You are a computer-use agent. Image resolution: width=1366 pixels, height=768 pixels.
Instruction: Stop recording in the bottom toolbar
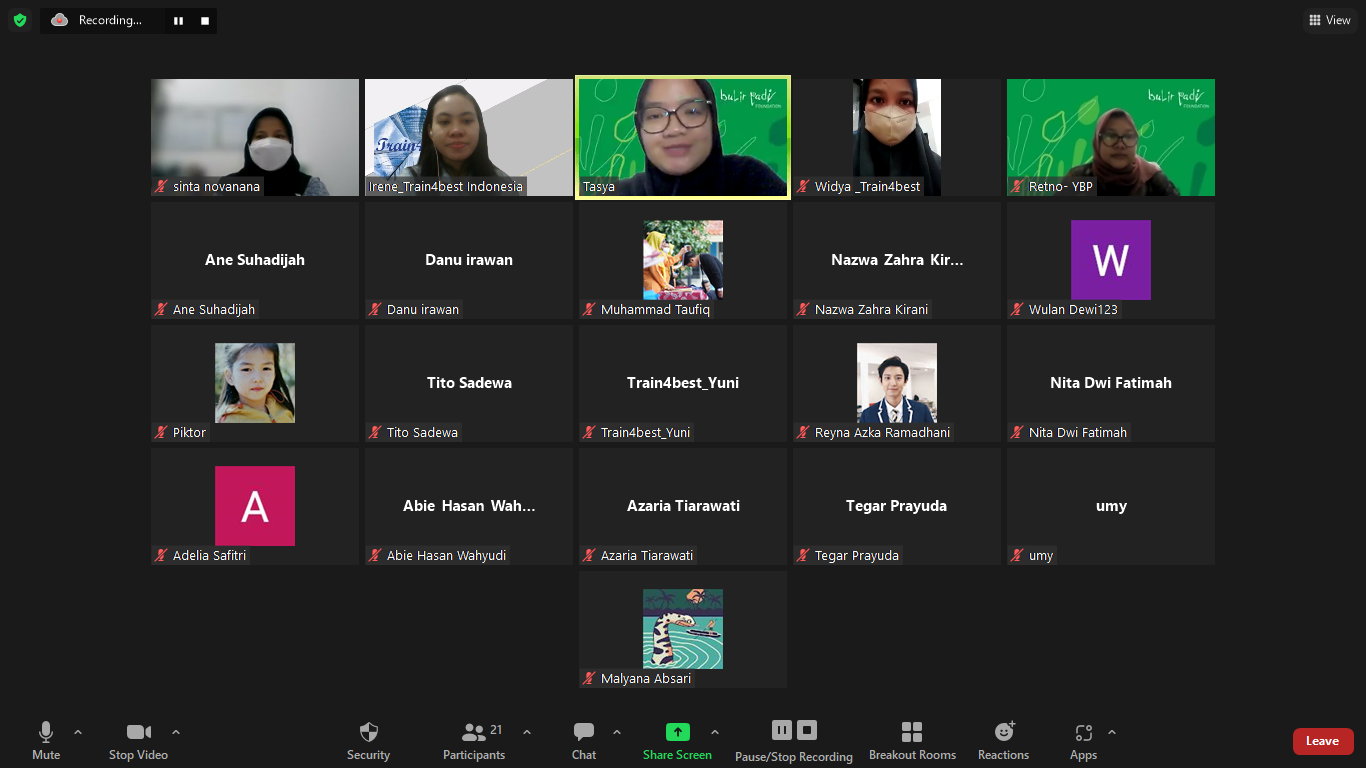pos(807,731)
